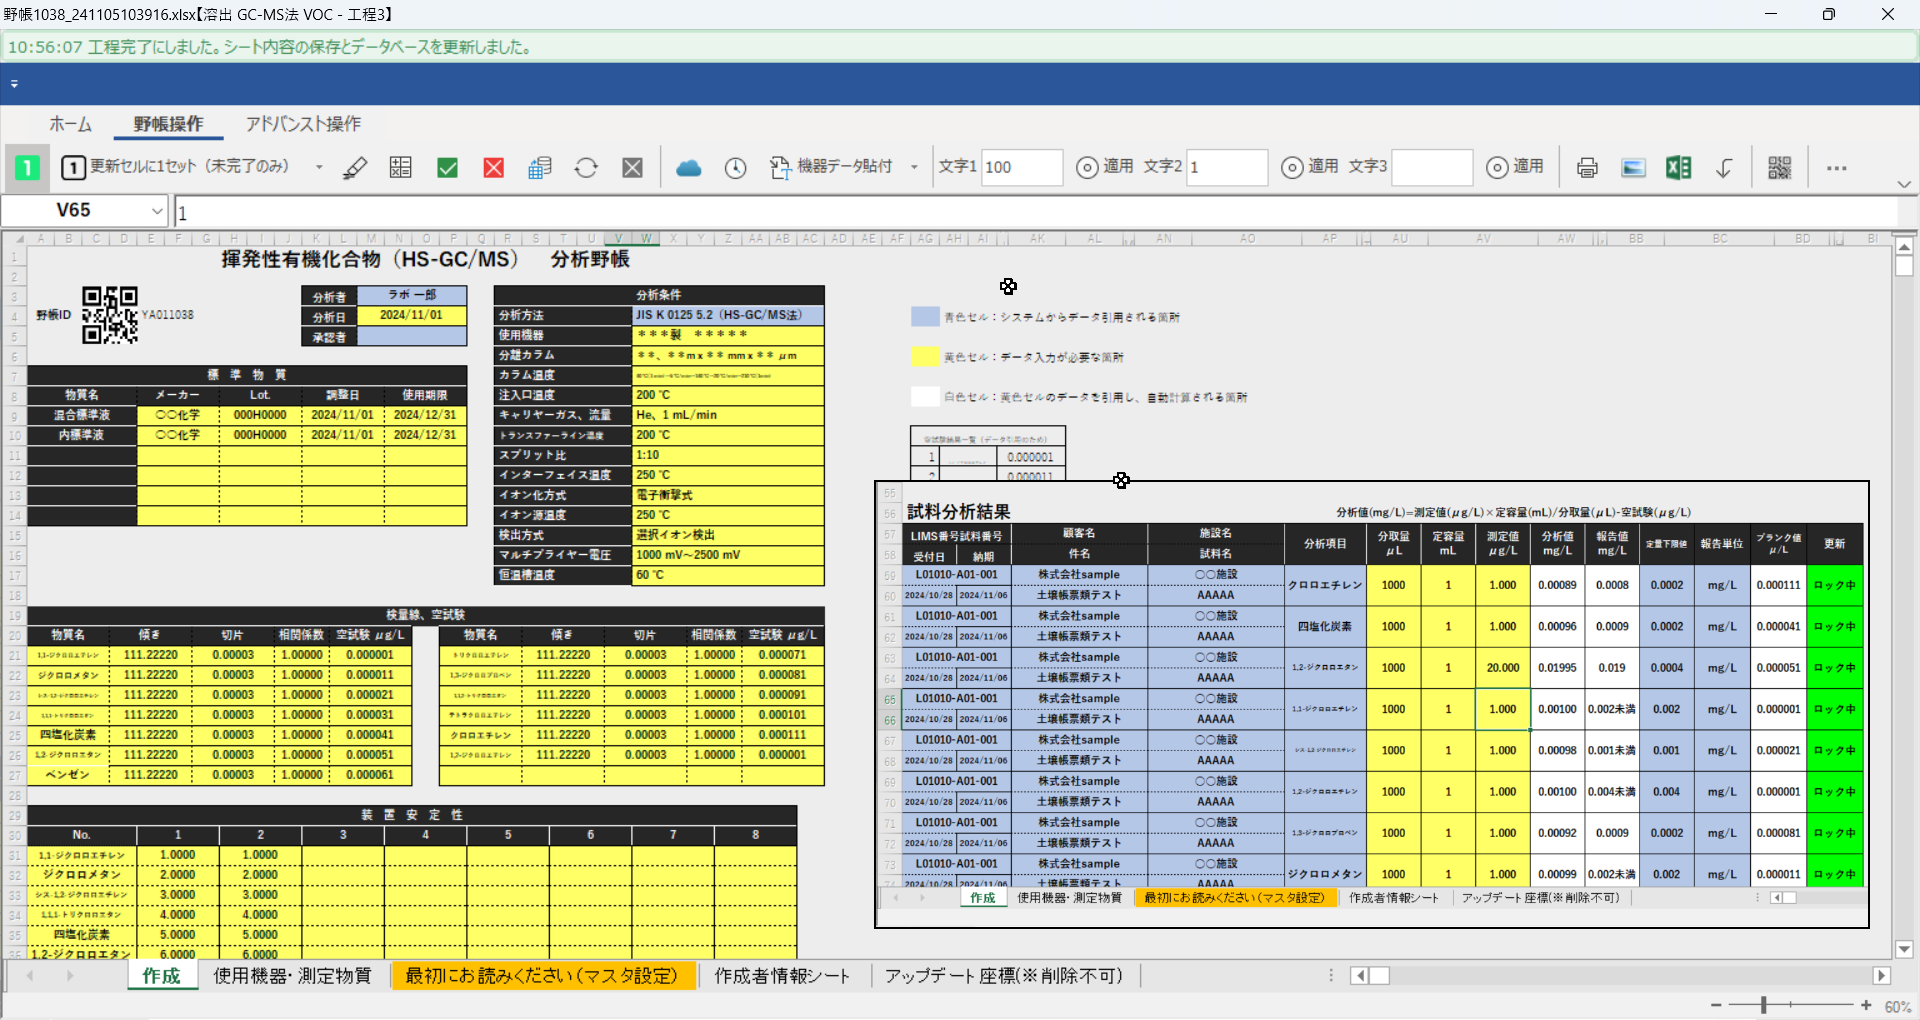Open the ホーム ribbon tab
The image size is (1920, 1020).
(x=71, y=124)
